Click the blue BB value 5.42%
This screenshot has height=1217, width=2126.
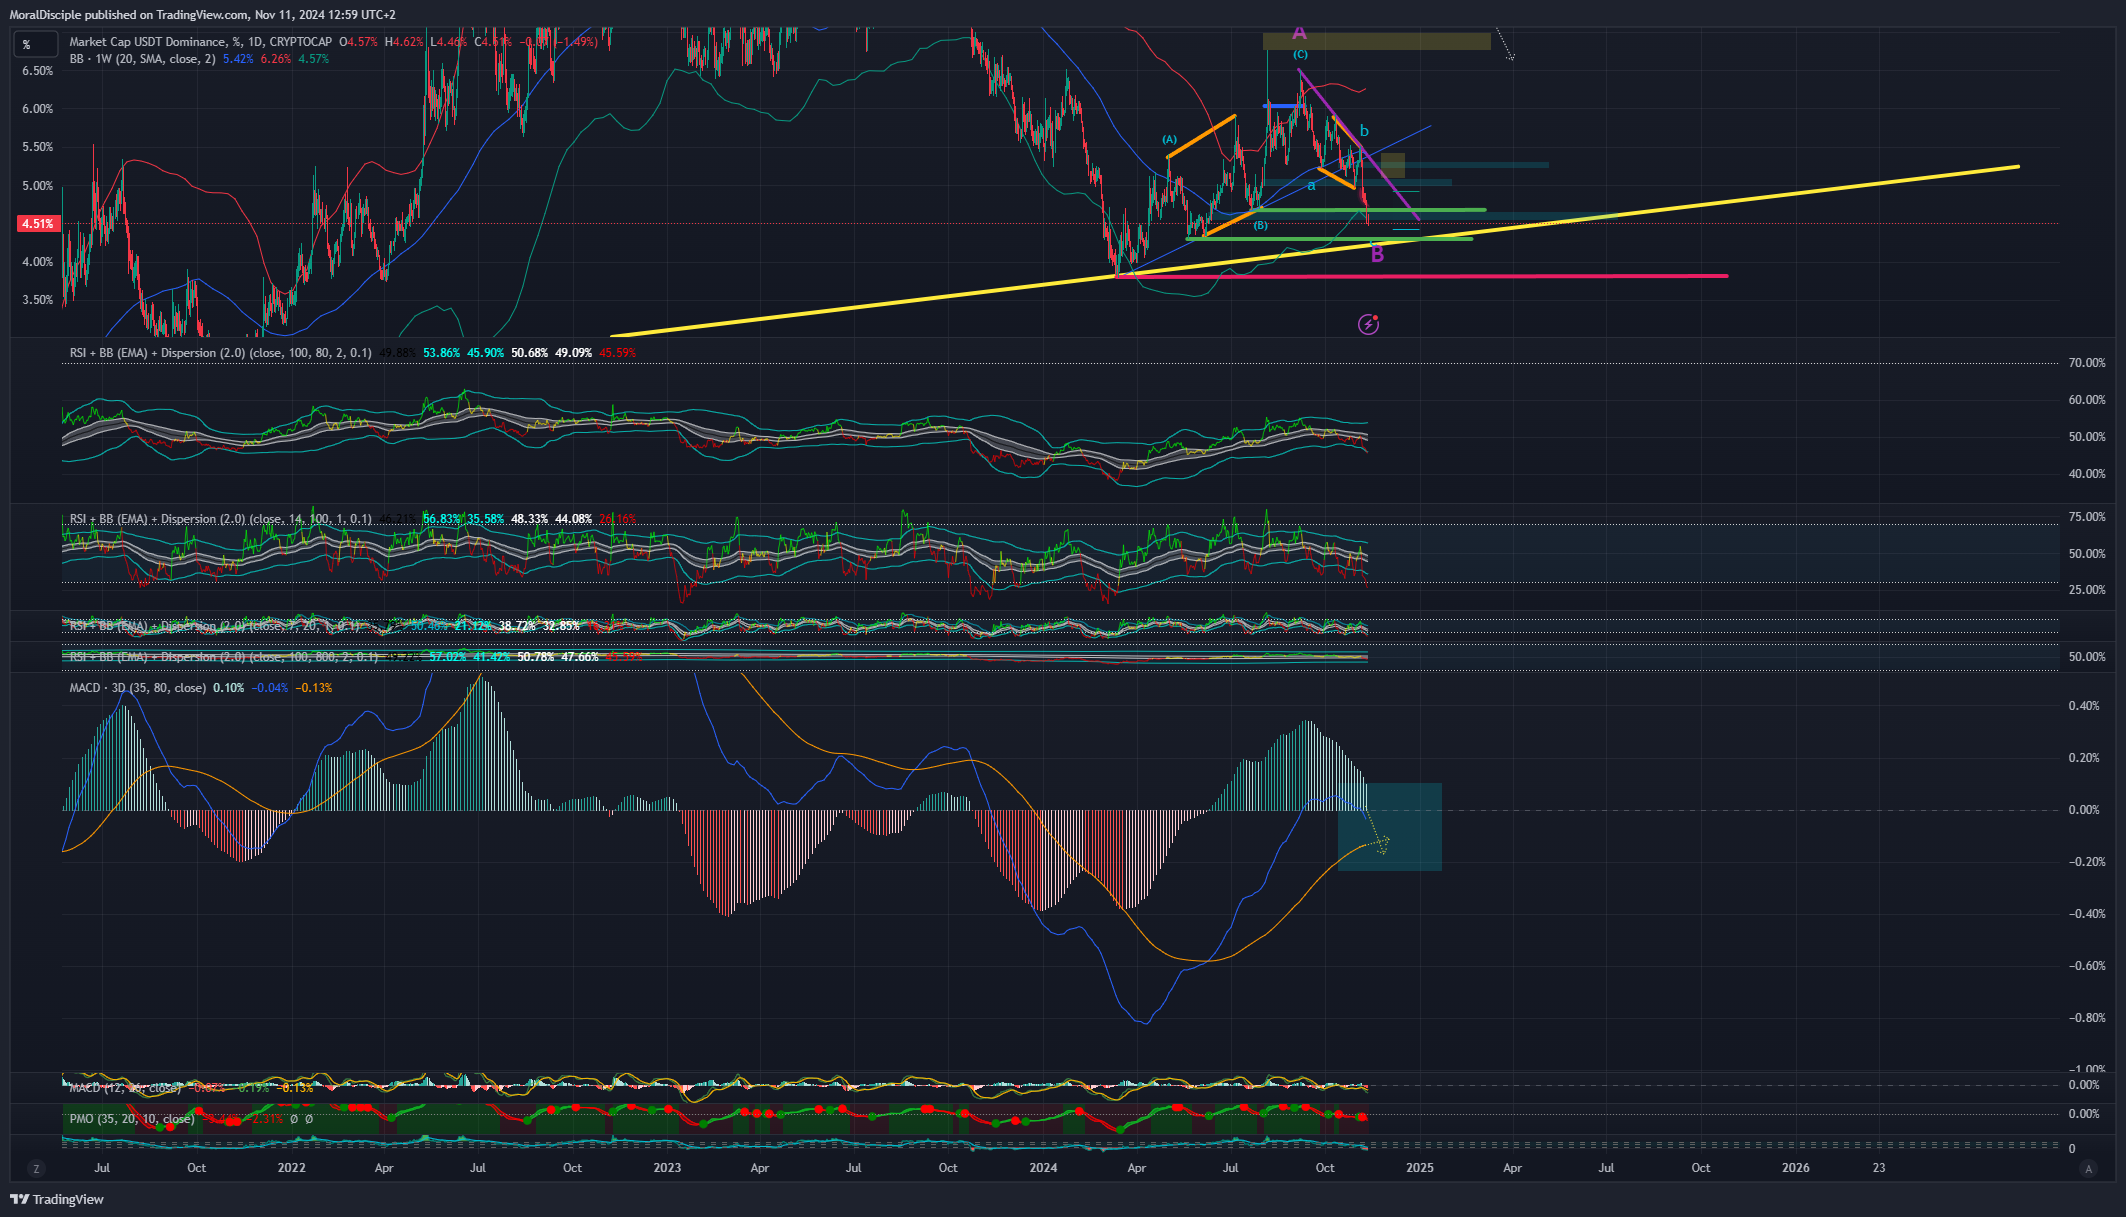(x=238, y=59)
